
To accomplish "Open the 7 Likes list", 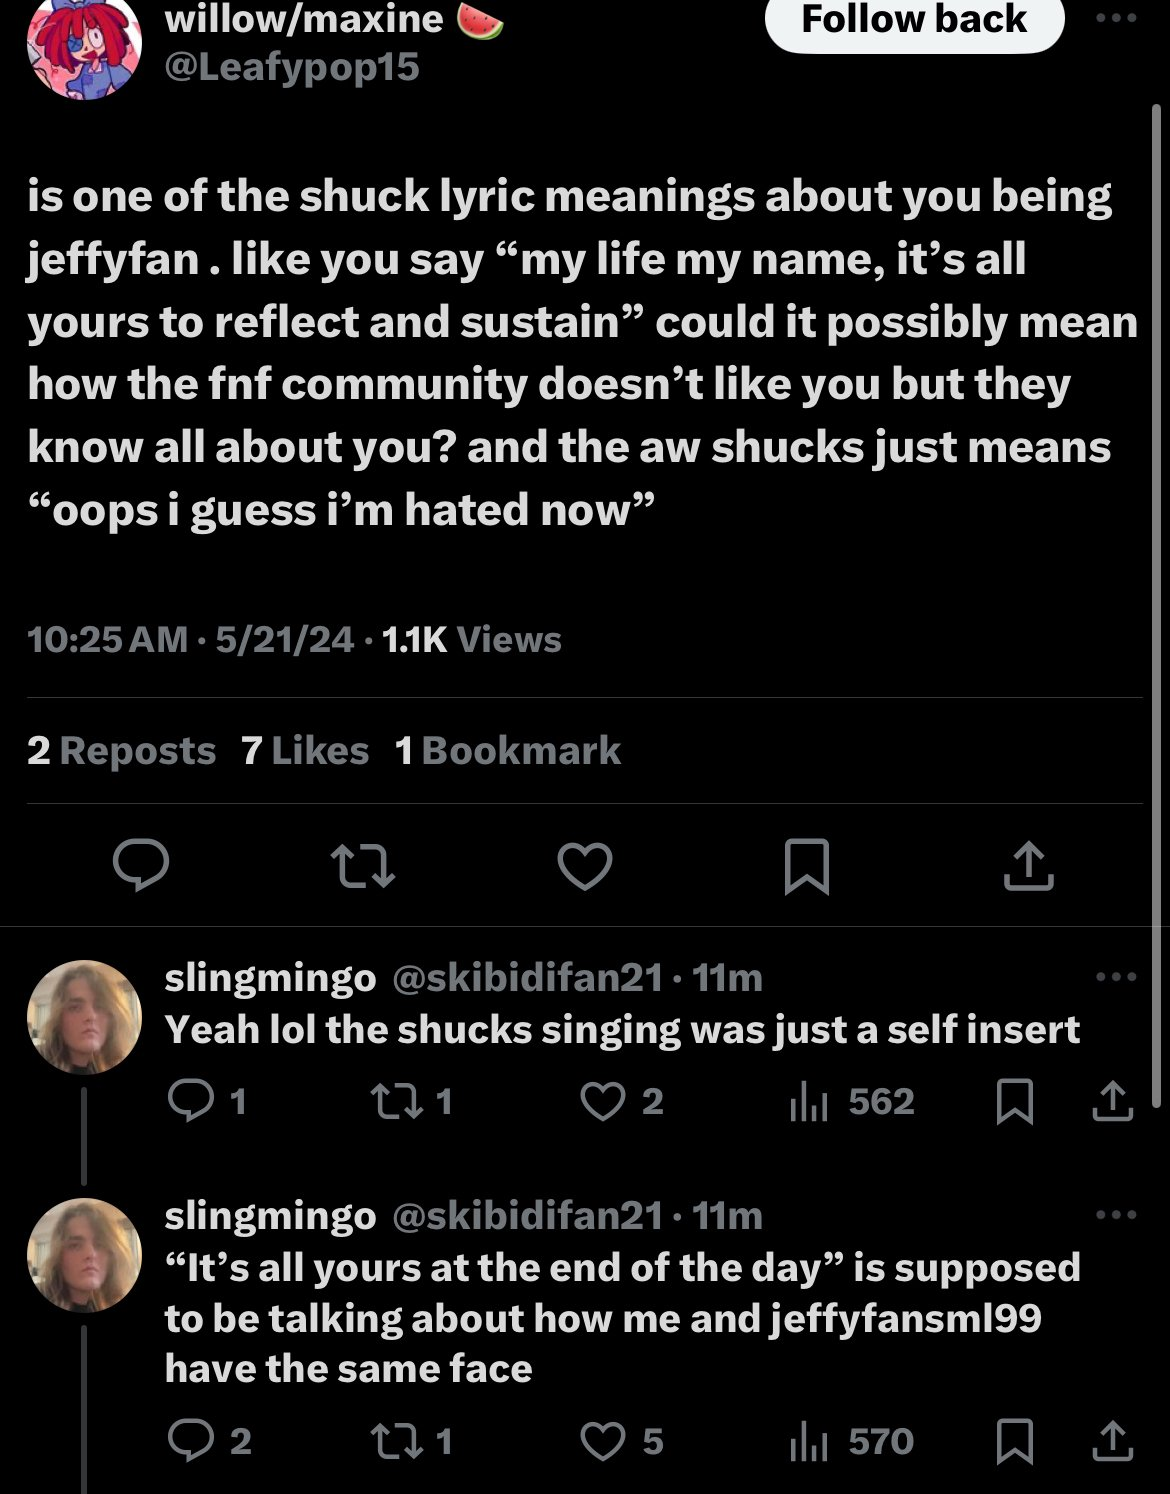I will point(305,751).
